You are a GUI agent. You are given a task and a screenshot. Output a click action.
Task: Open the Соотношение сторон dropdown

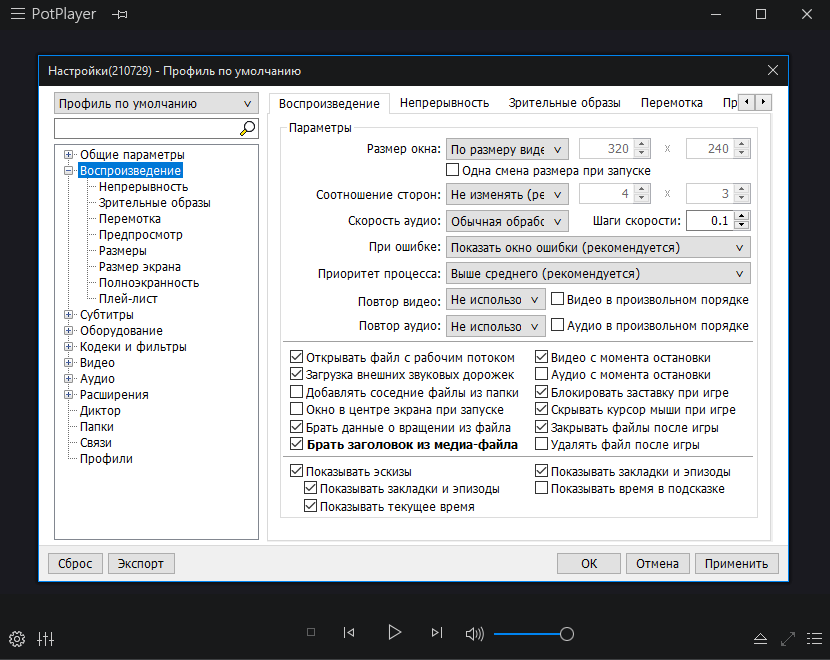(x=507, y=194)
